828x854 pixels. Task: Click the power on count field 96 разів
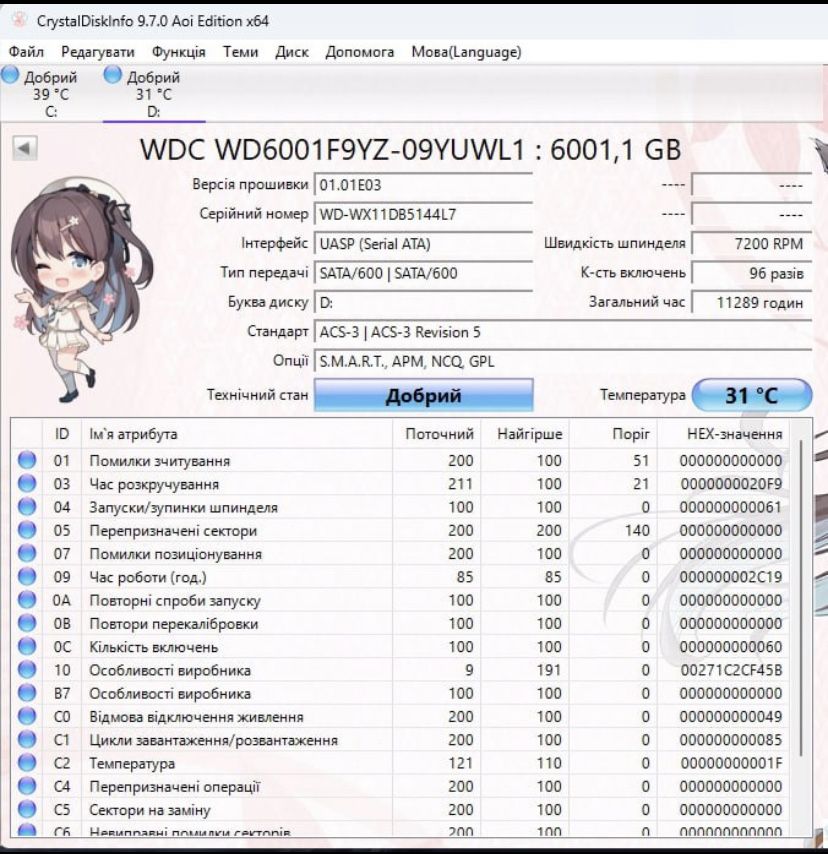point(752,273)
